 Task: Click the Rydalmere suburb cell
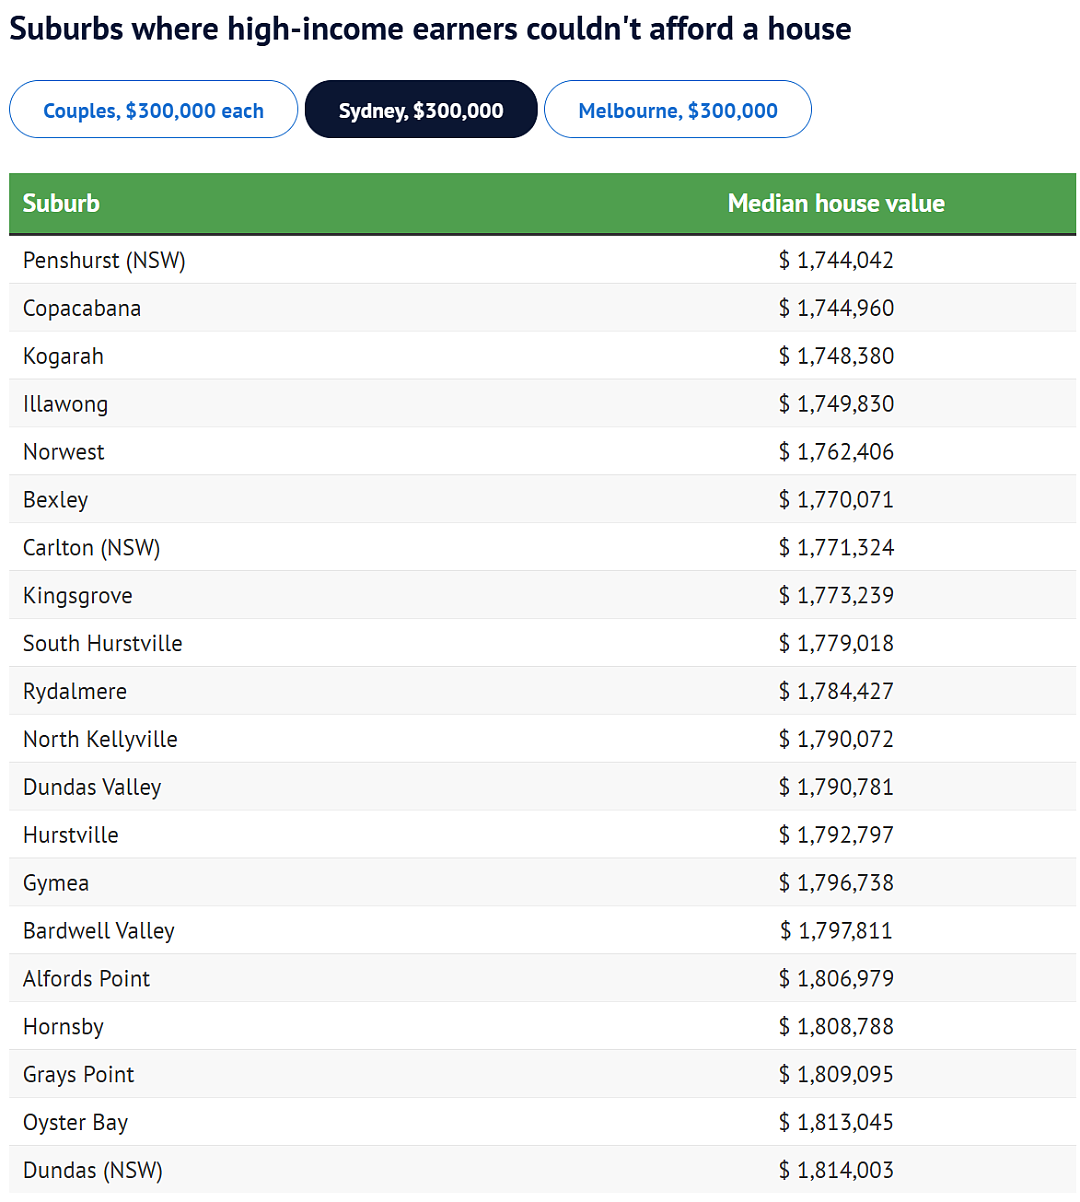(x=74, y=691)
